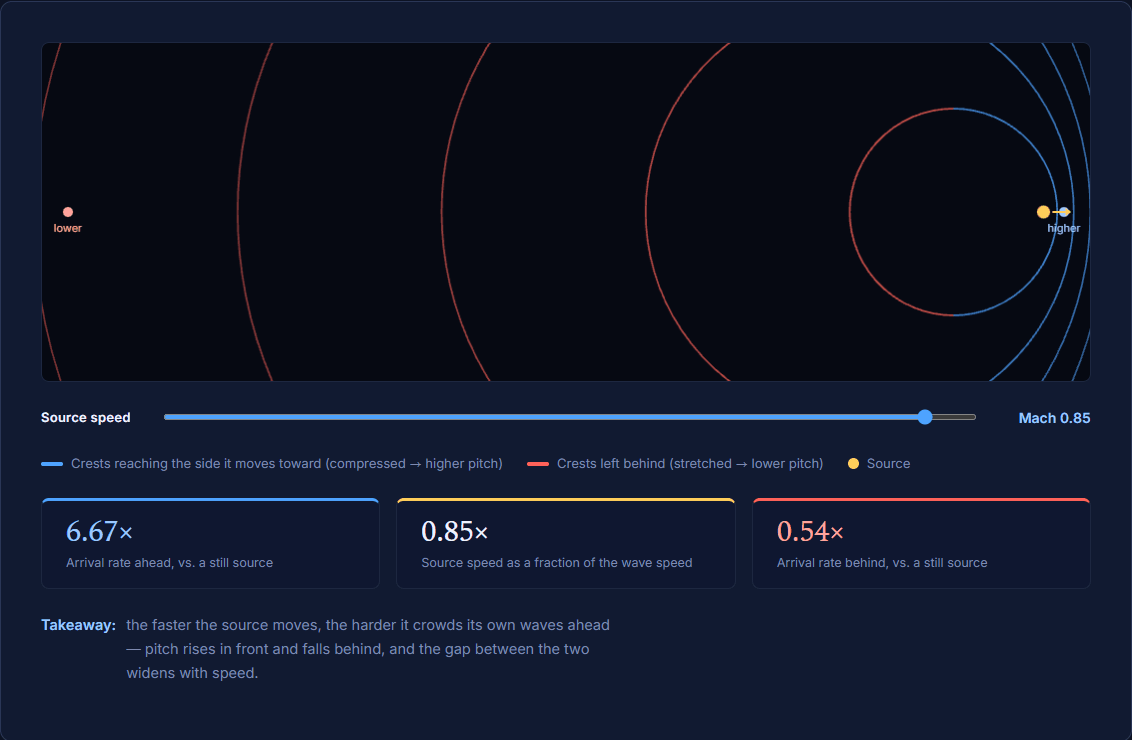Screen dimensions: 1132x740
Task: Click the red stretched-crests legend swatch
Action: (x=538, y=463)
